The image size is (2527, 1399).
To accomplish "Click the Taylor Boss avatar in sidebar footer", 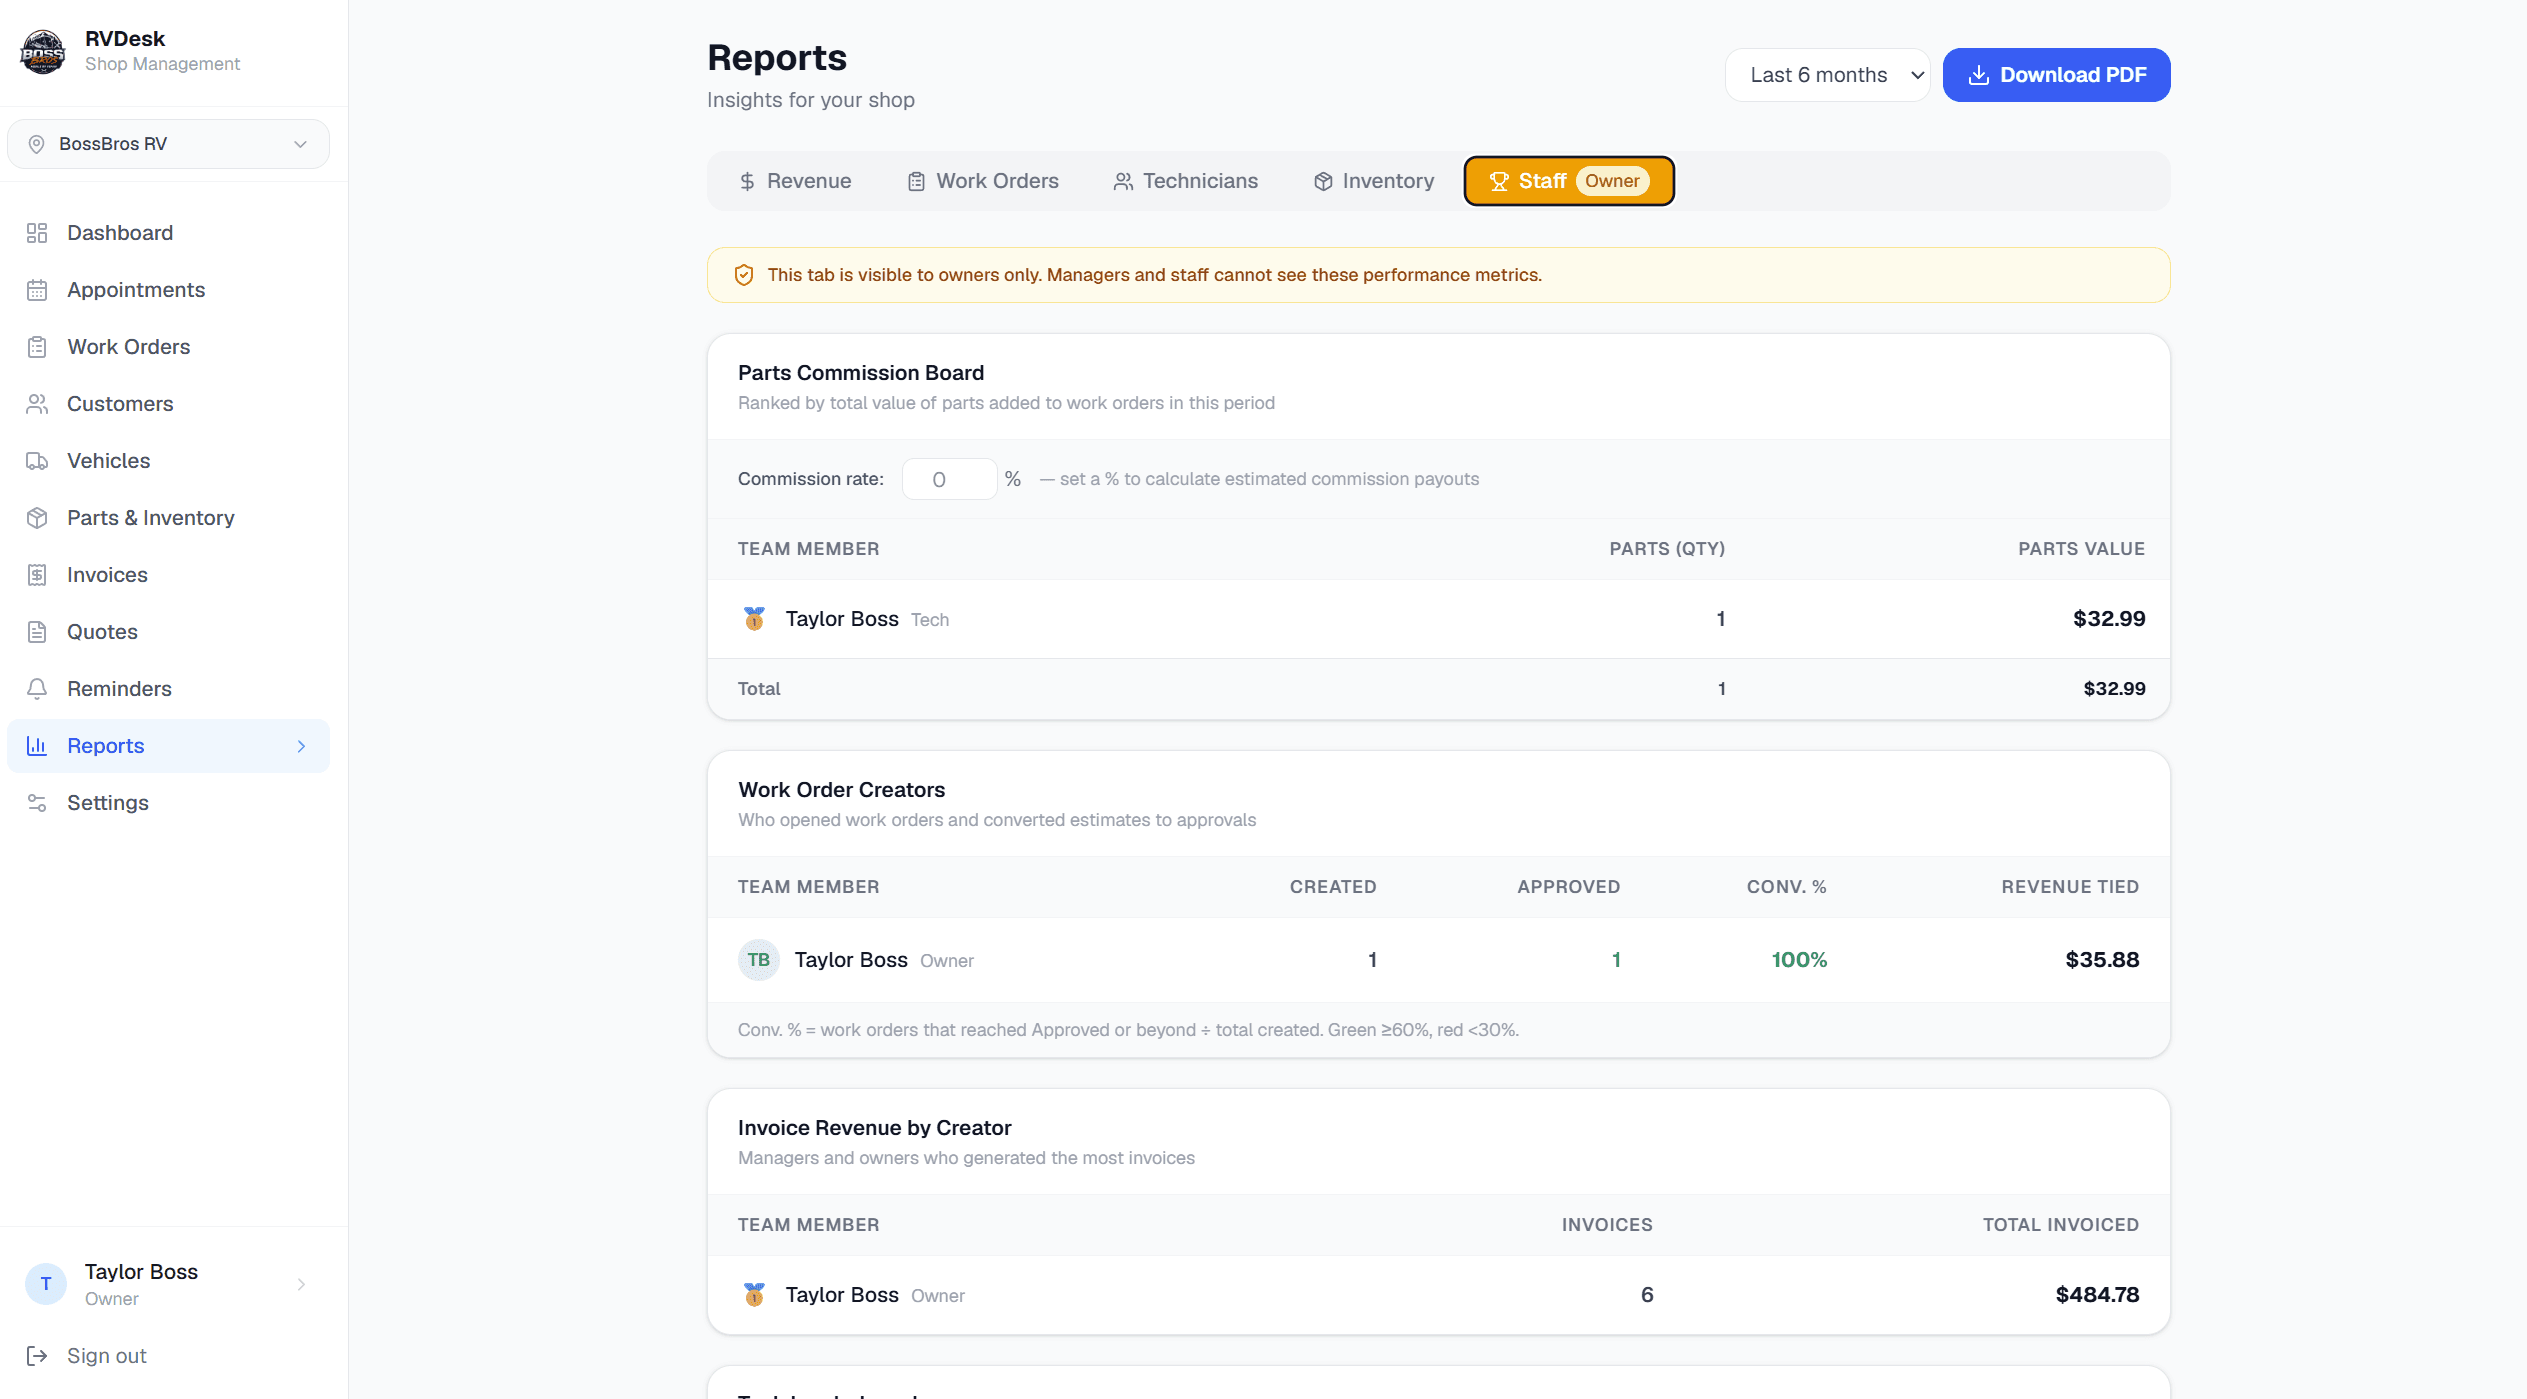I will pyautogui.click(x=46, y=1284).
